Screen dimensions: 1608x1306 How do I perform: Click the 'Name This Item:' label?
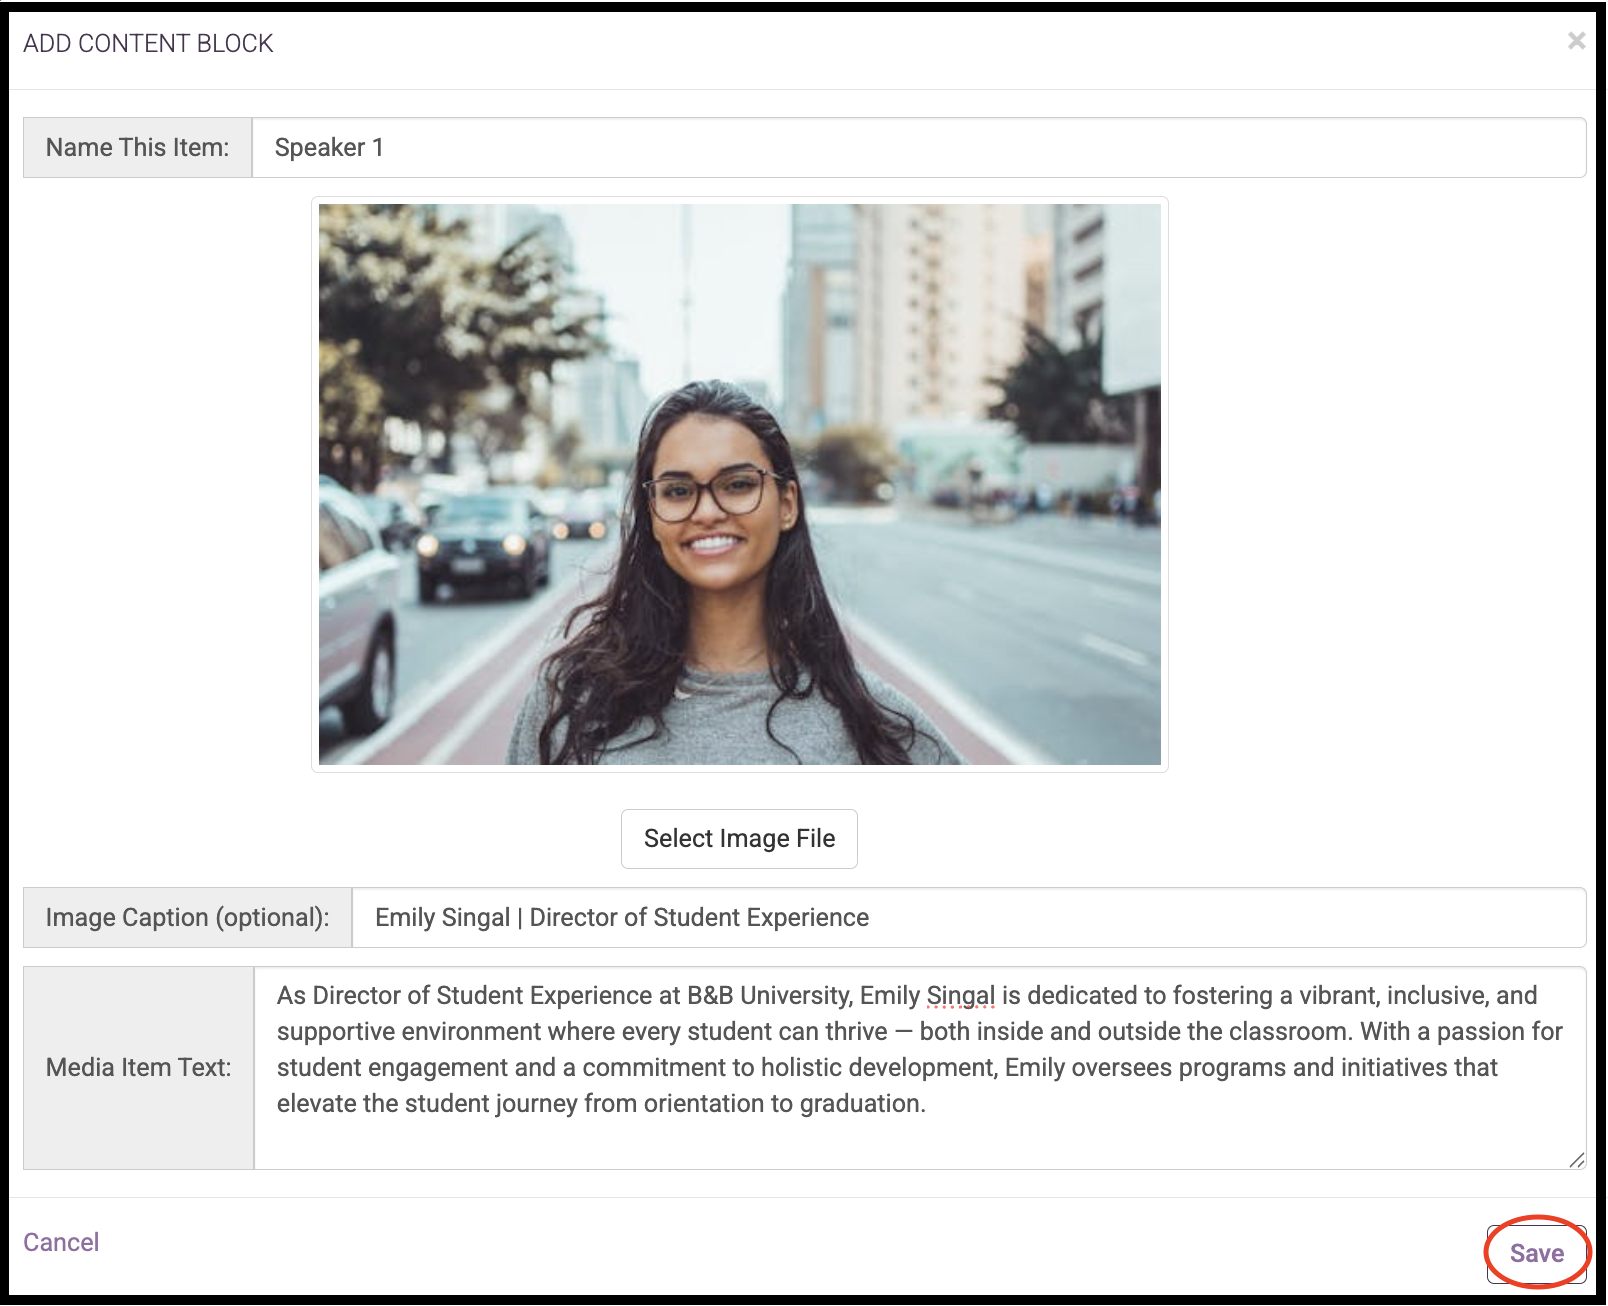pos(138,148)
